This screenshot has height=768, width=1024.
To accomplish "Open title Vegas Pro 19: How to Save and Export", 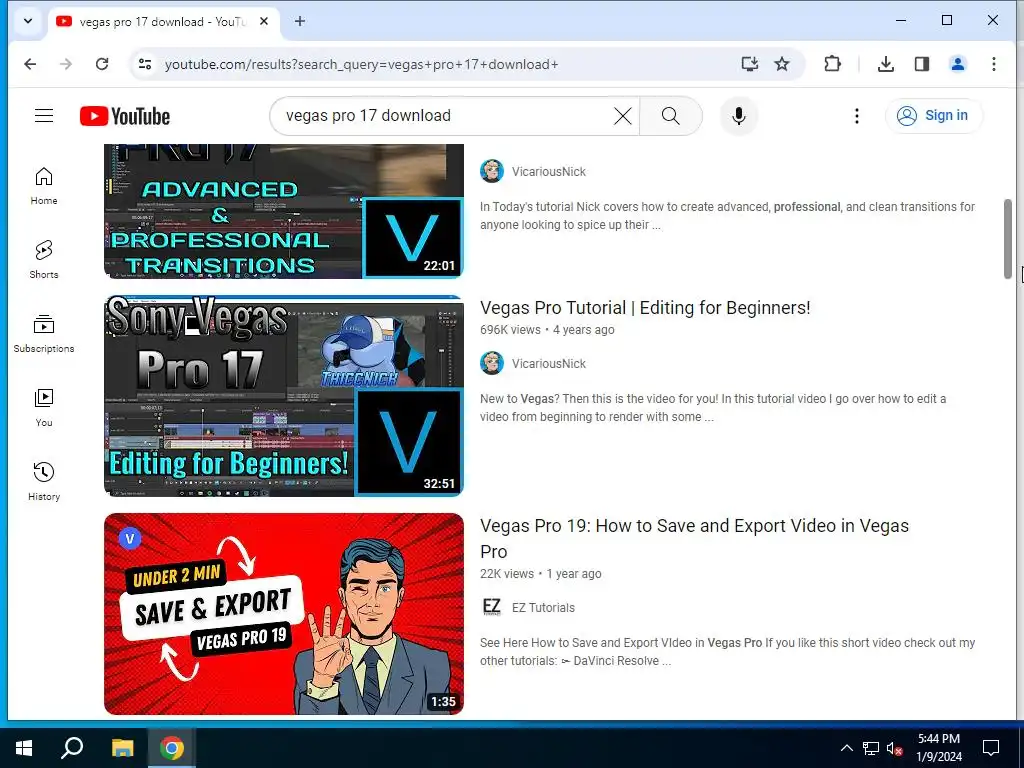I will [694, 539].
